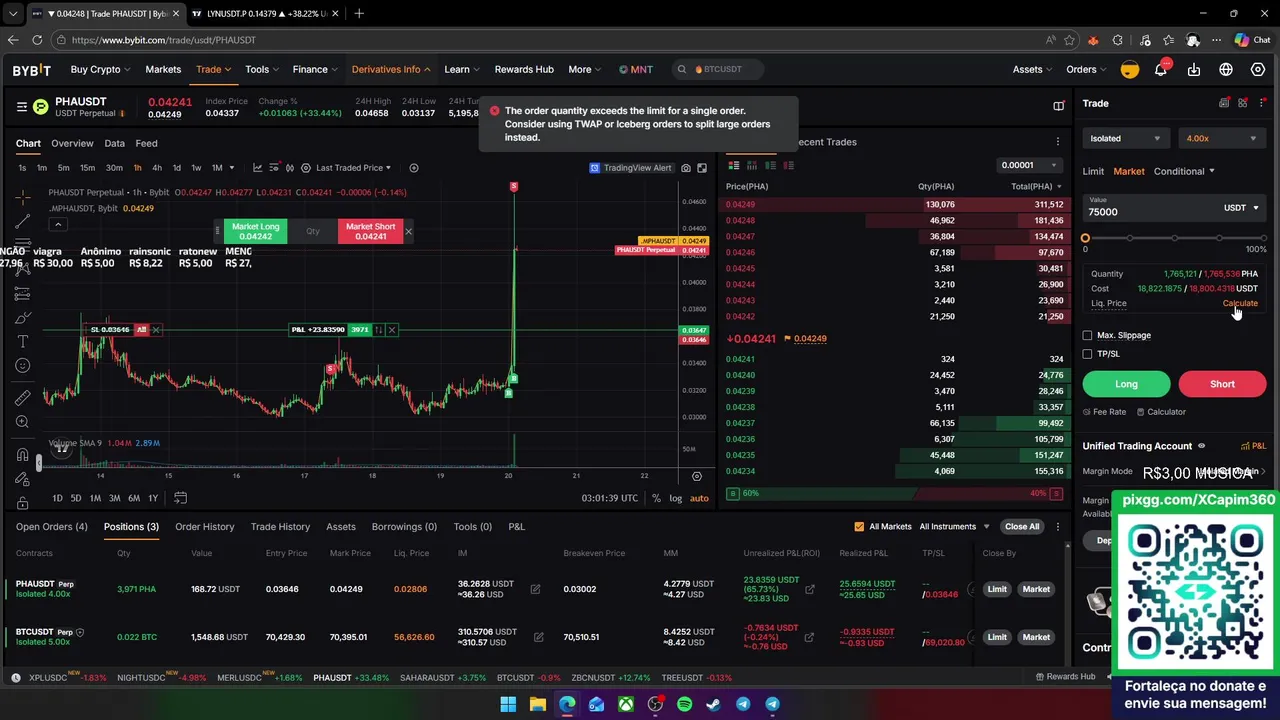Open the hamburger menu next to PHAUSDT
The width and height of the screenshot is (1280, 720).
(21, 106)
